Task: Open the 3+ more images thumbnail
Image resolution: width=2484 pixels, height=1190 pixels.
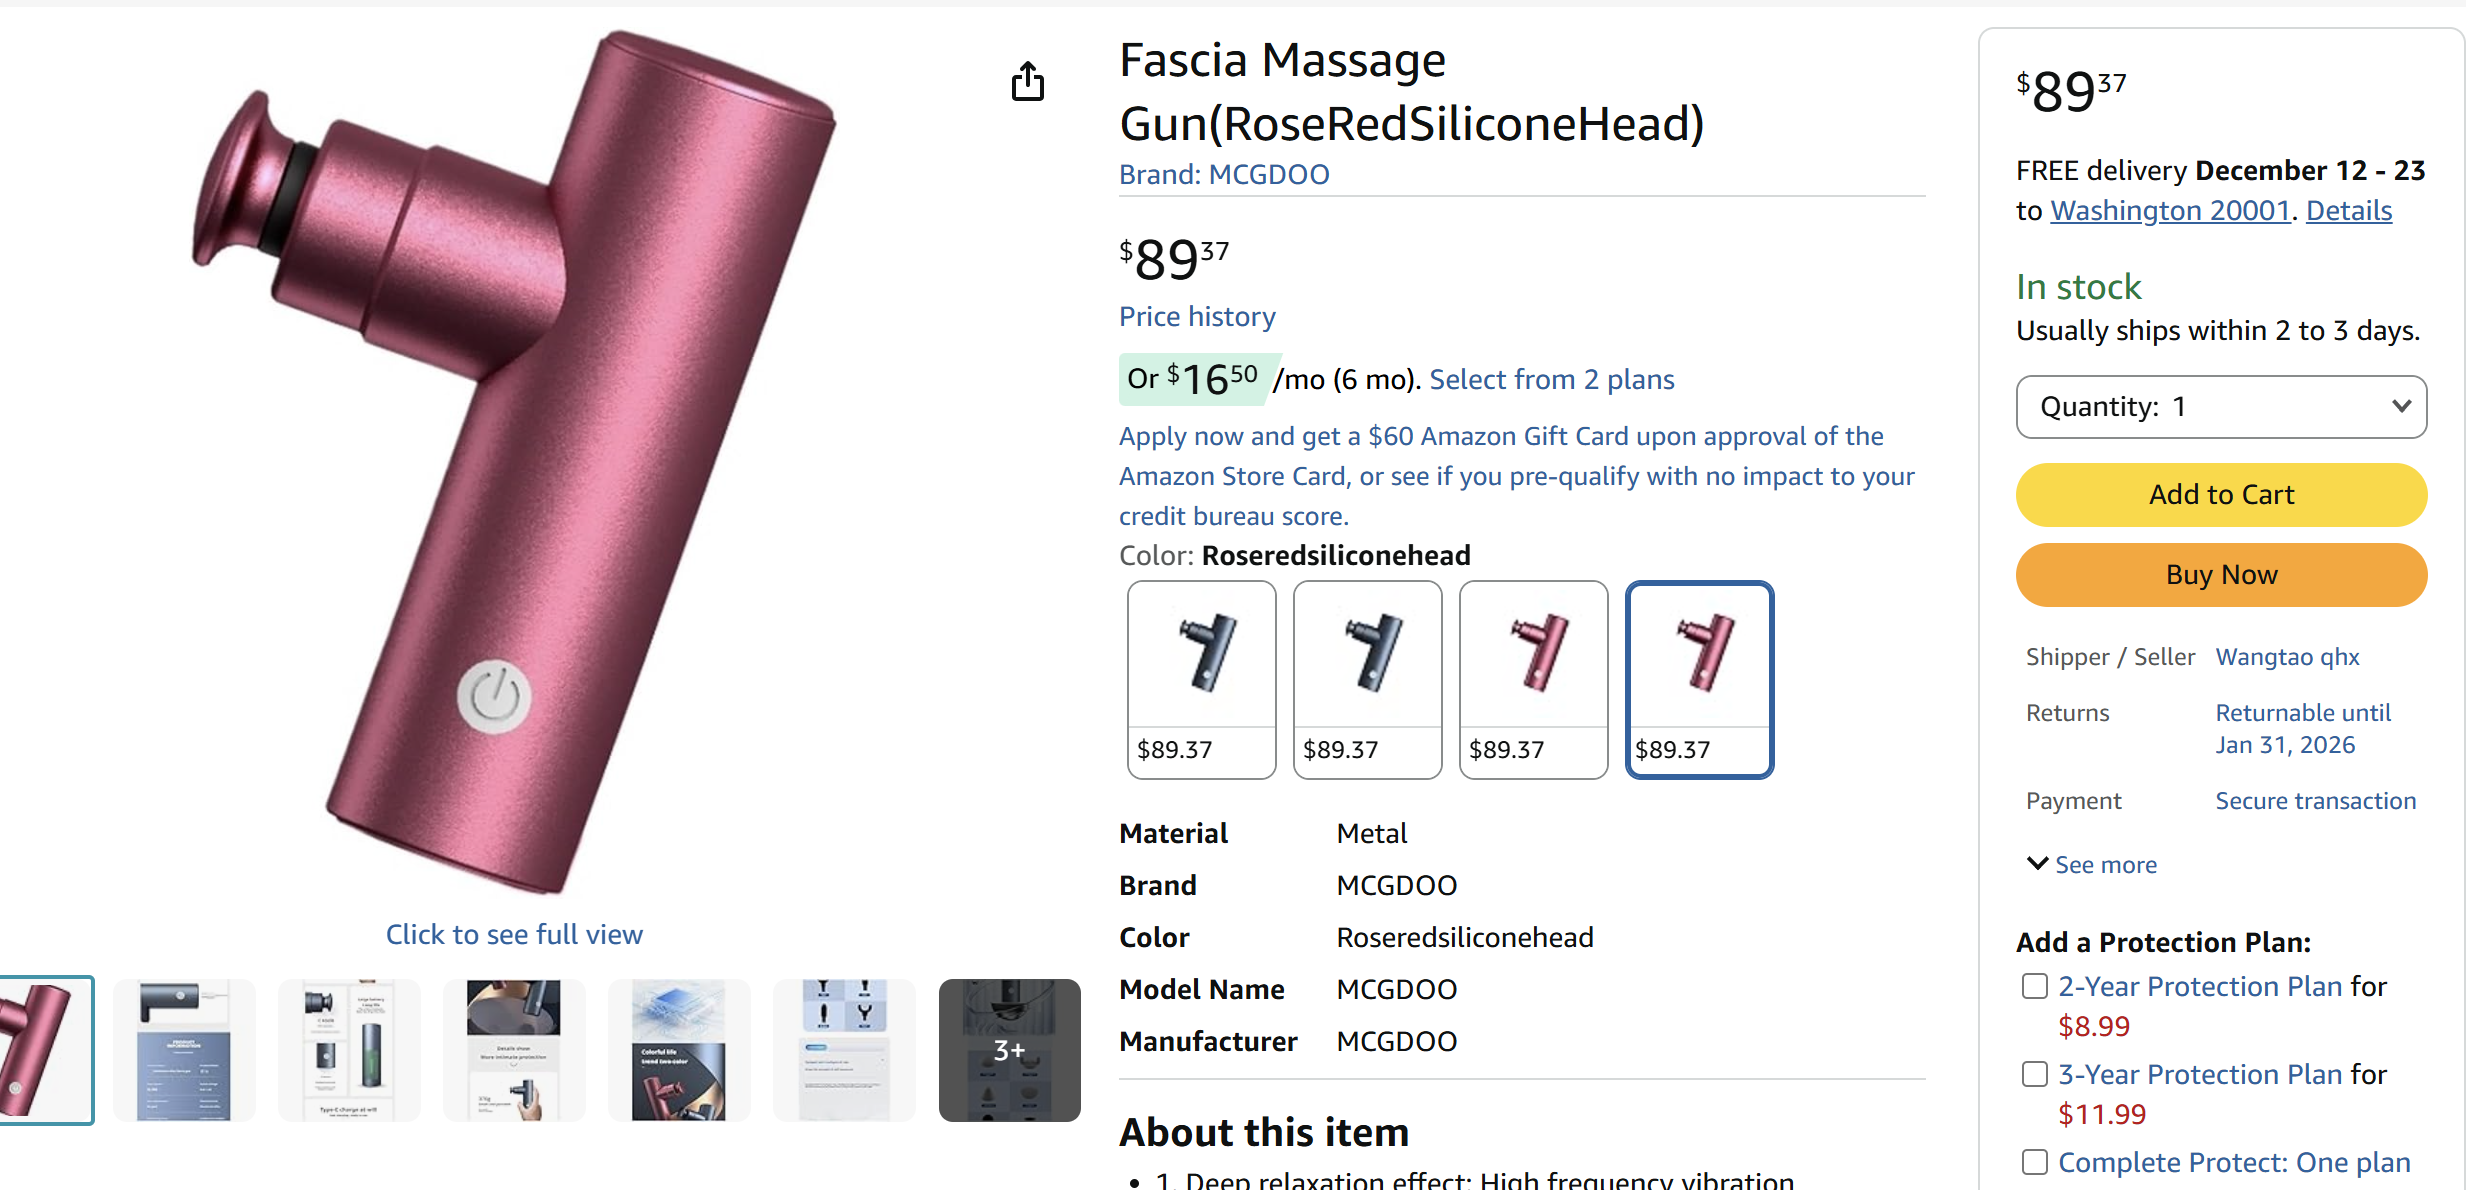Action: click(1009, 1050)
